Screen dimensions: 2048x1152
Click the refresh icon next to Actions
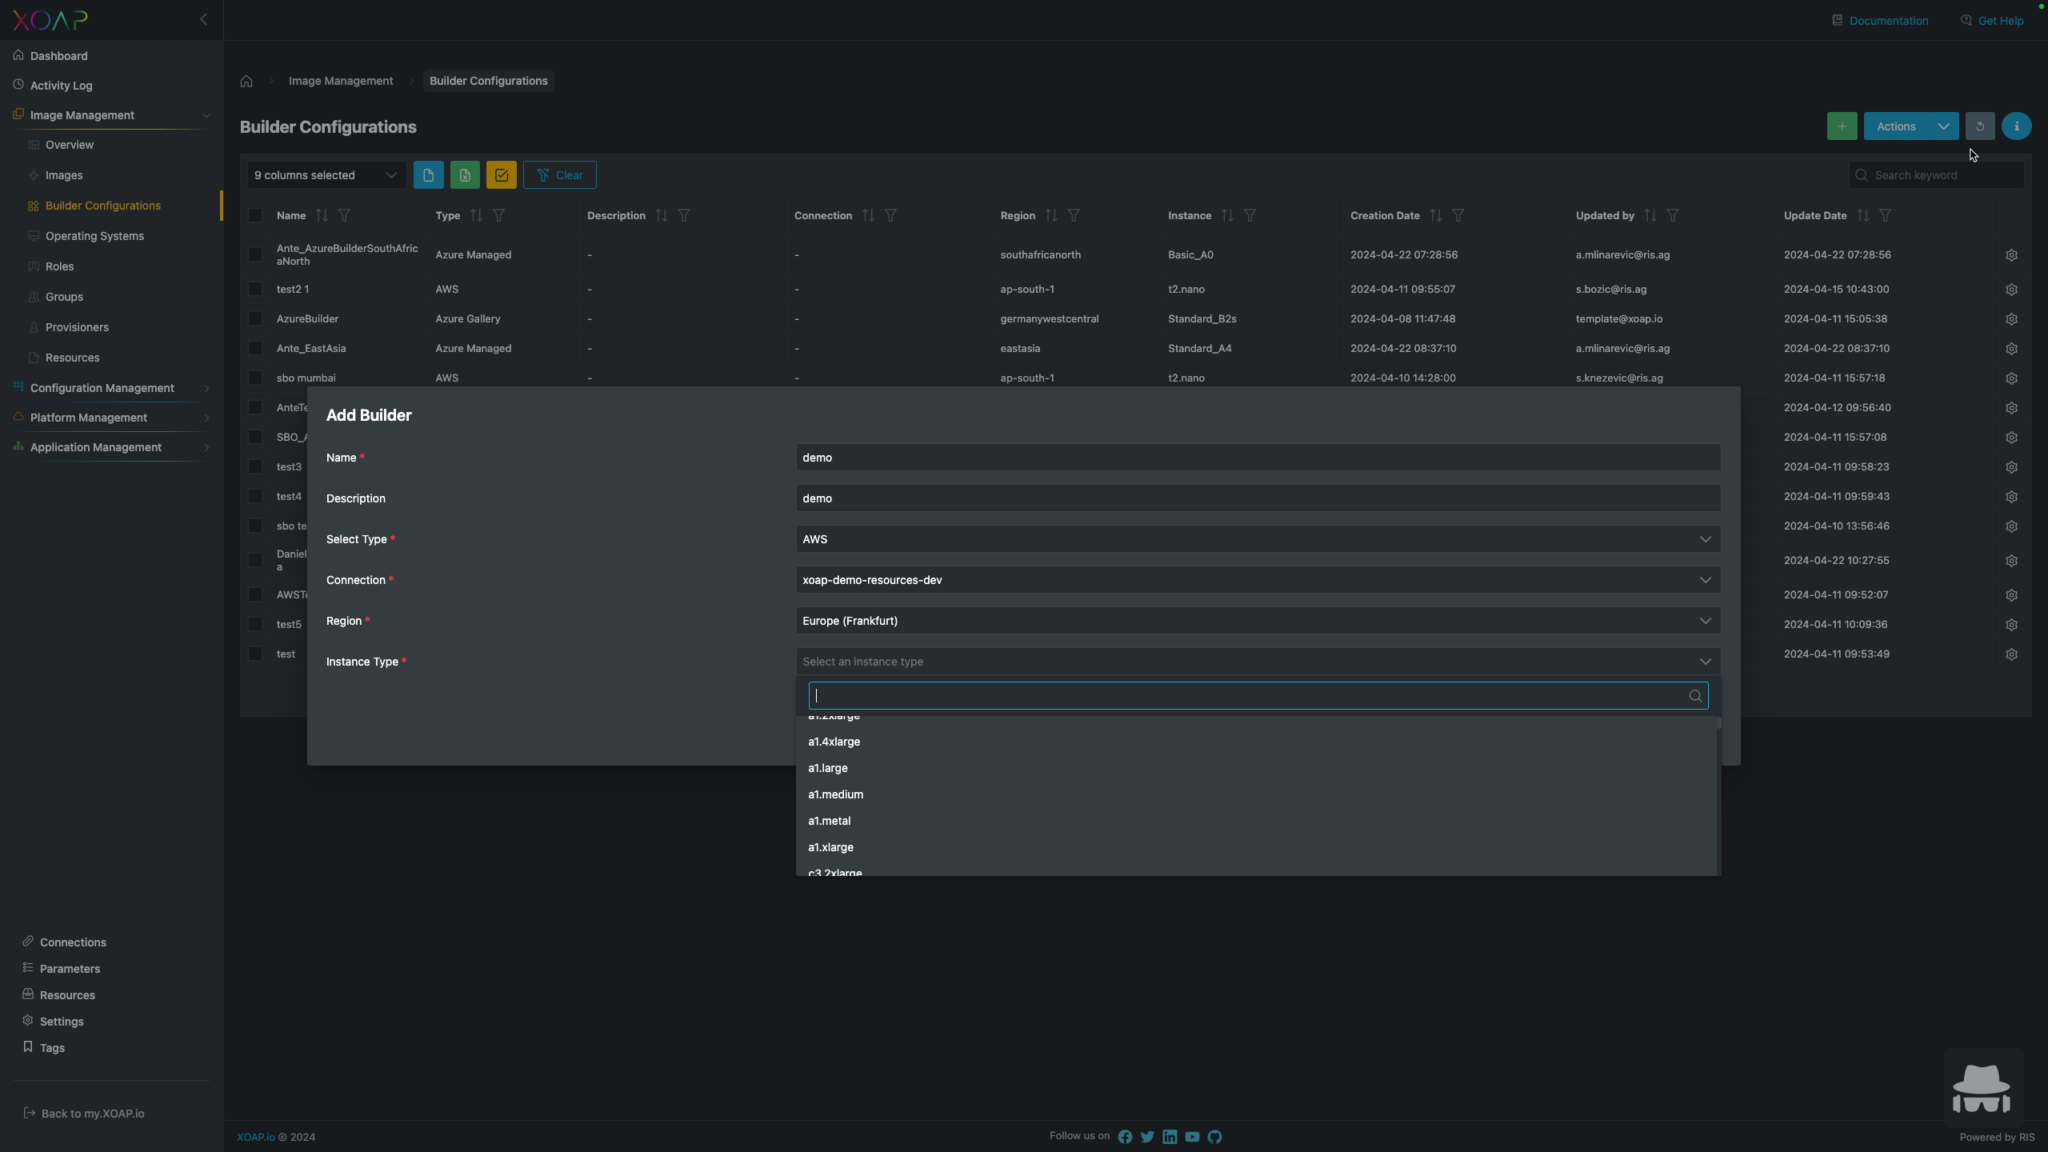click(x=1979, y=126)
